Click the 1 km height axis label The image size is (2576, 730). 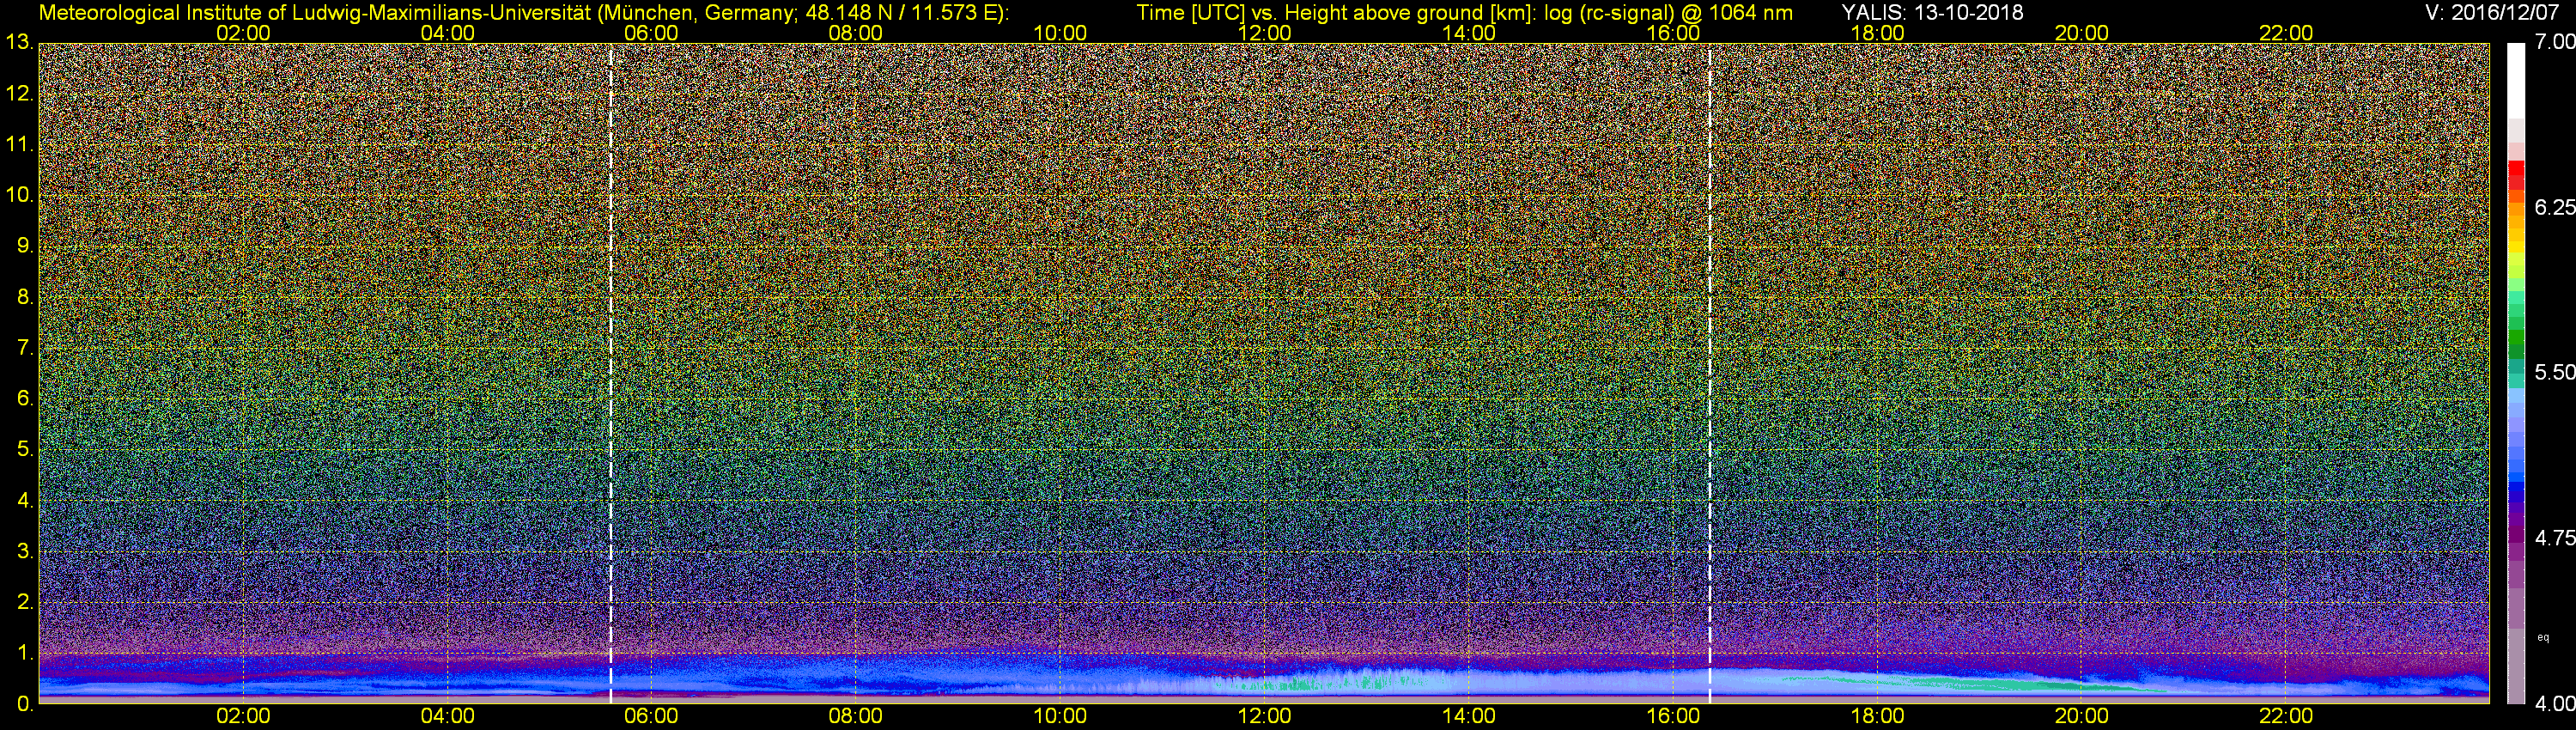(25, 653)
